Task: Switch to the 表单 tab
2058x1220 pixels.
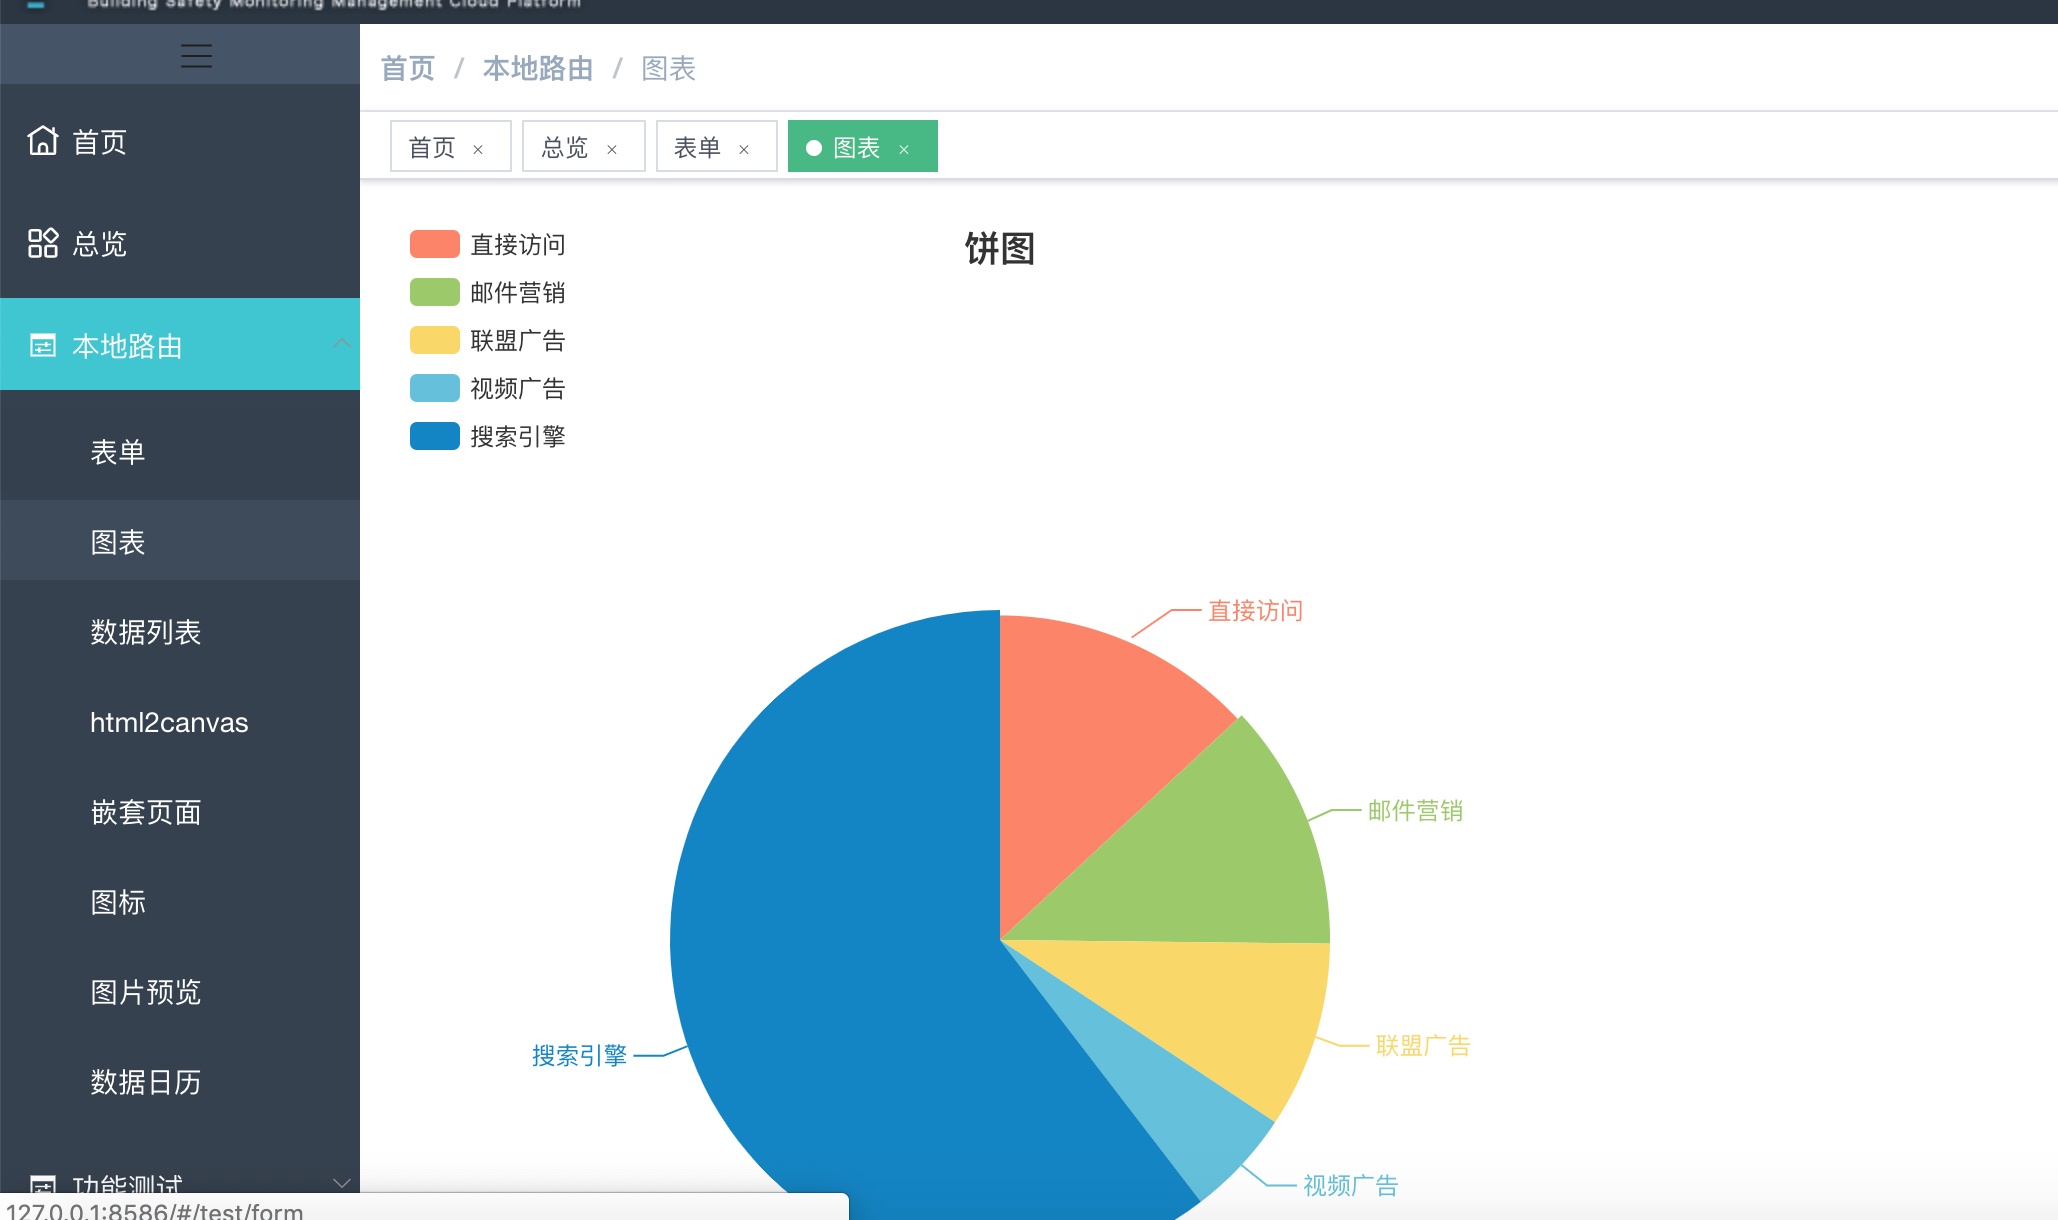Action: click(x=697, y=148)
